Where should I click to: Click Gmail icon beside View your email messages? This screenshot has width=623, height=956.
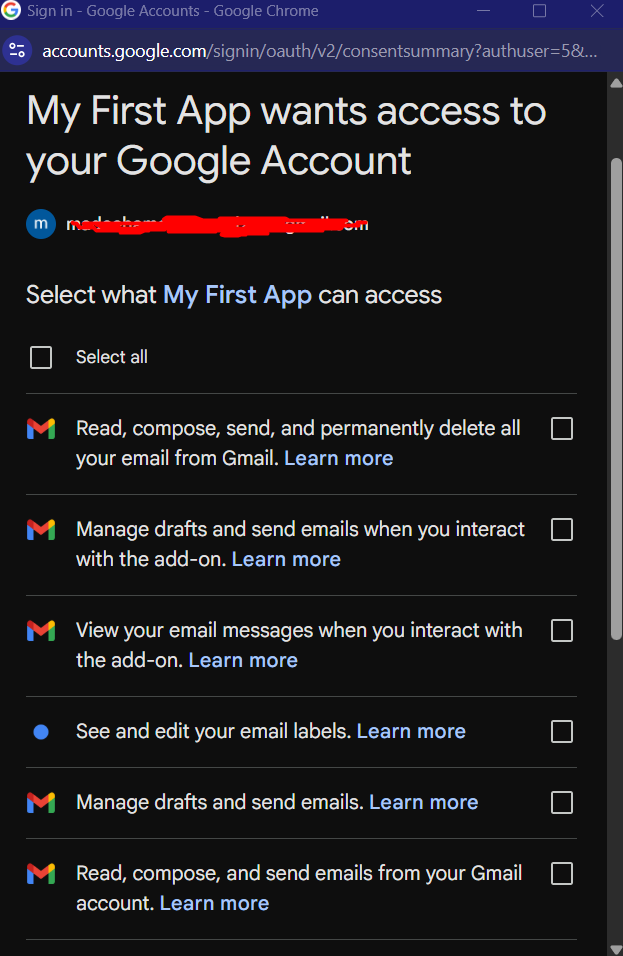point(41,631)
